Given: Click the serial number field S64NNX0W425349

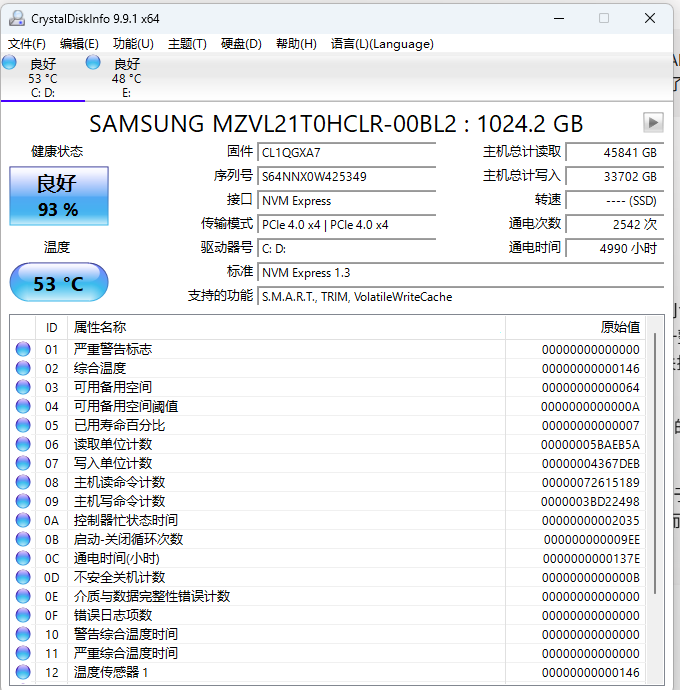Looking at the screenshot, I should [x=347, y=177].
